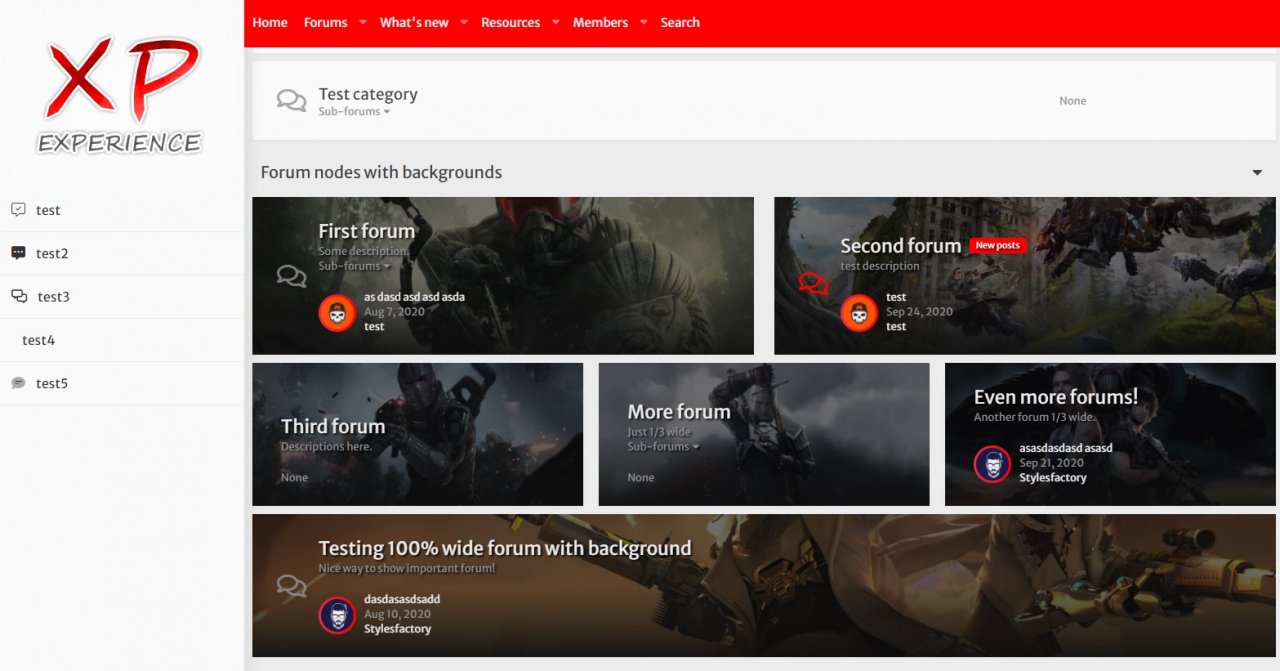The width and height of the screenshot is (1280, 671).
Task: Open the Forums menu dropdown arrow
Action: (x=363, y=22)
